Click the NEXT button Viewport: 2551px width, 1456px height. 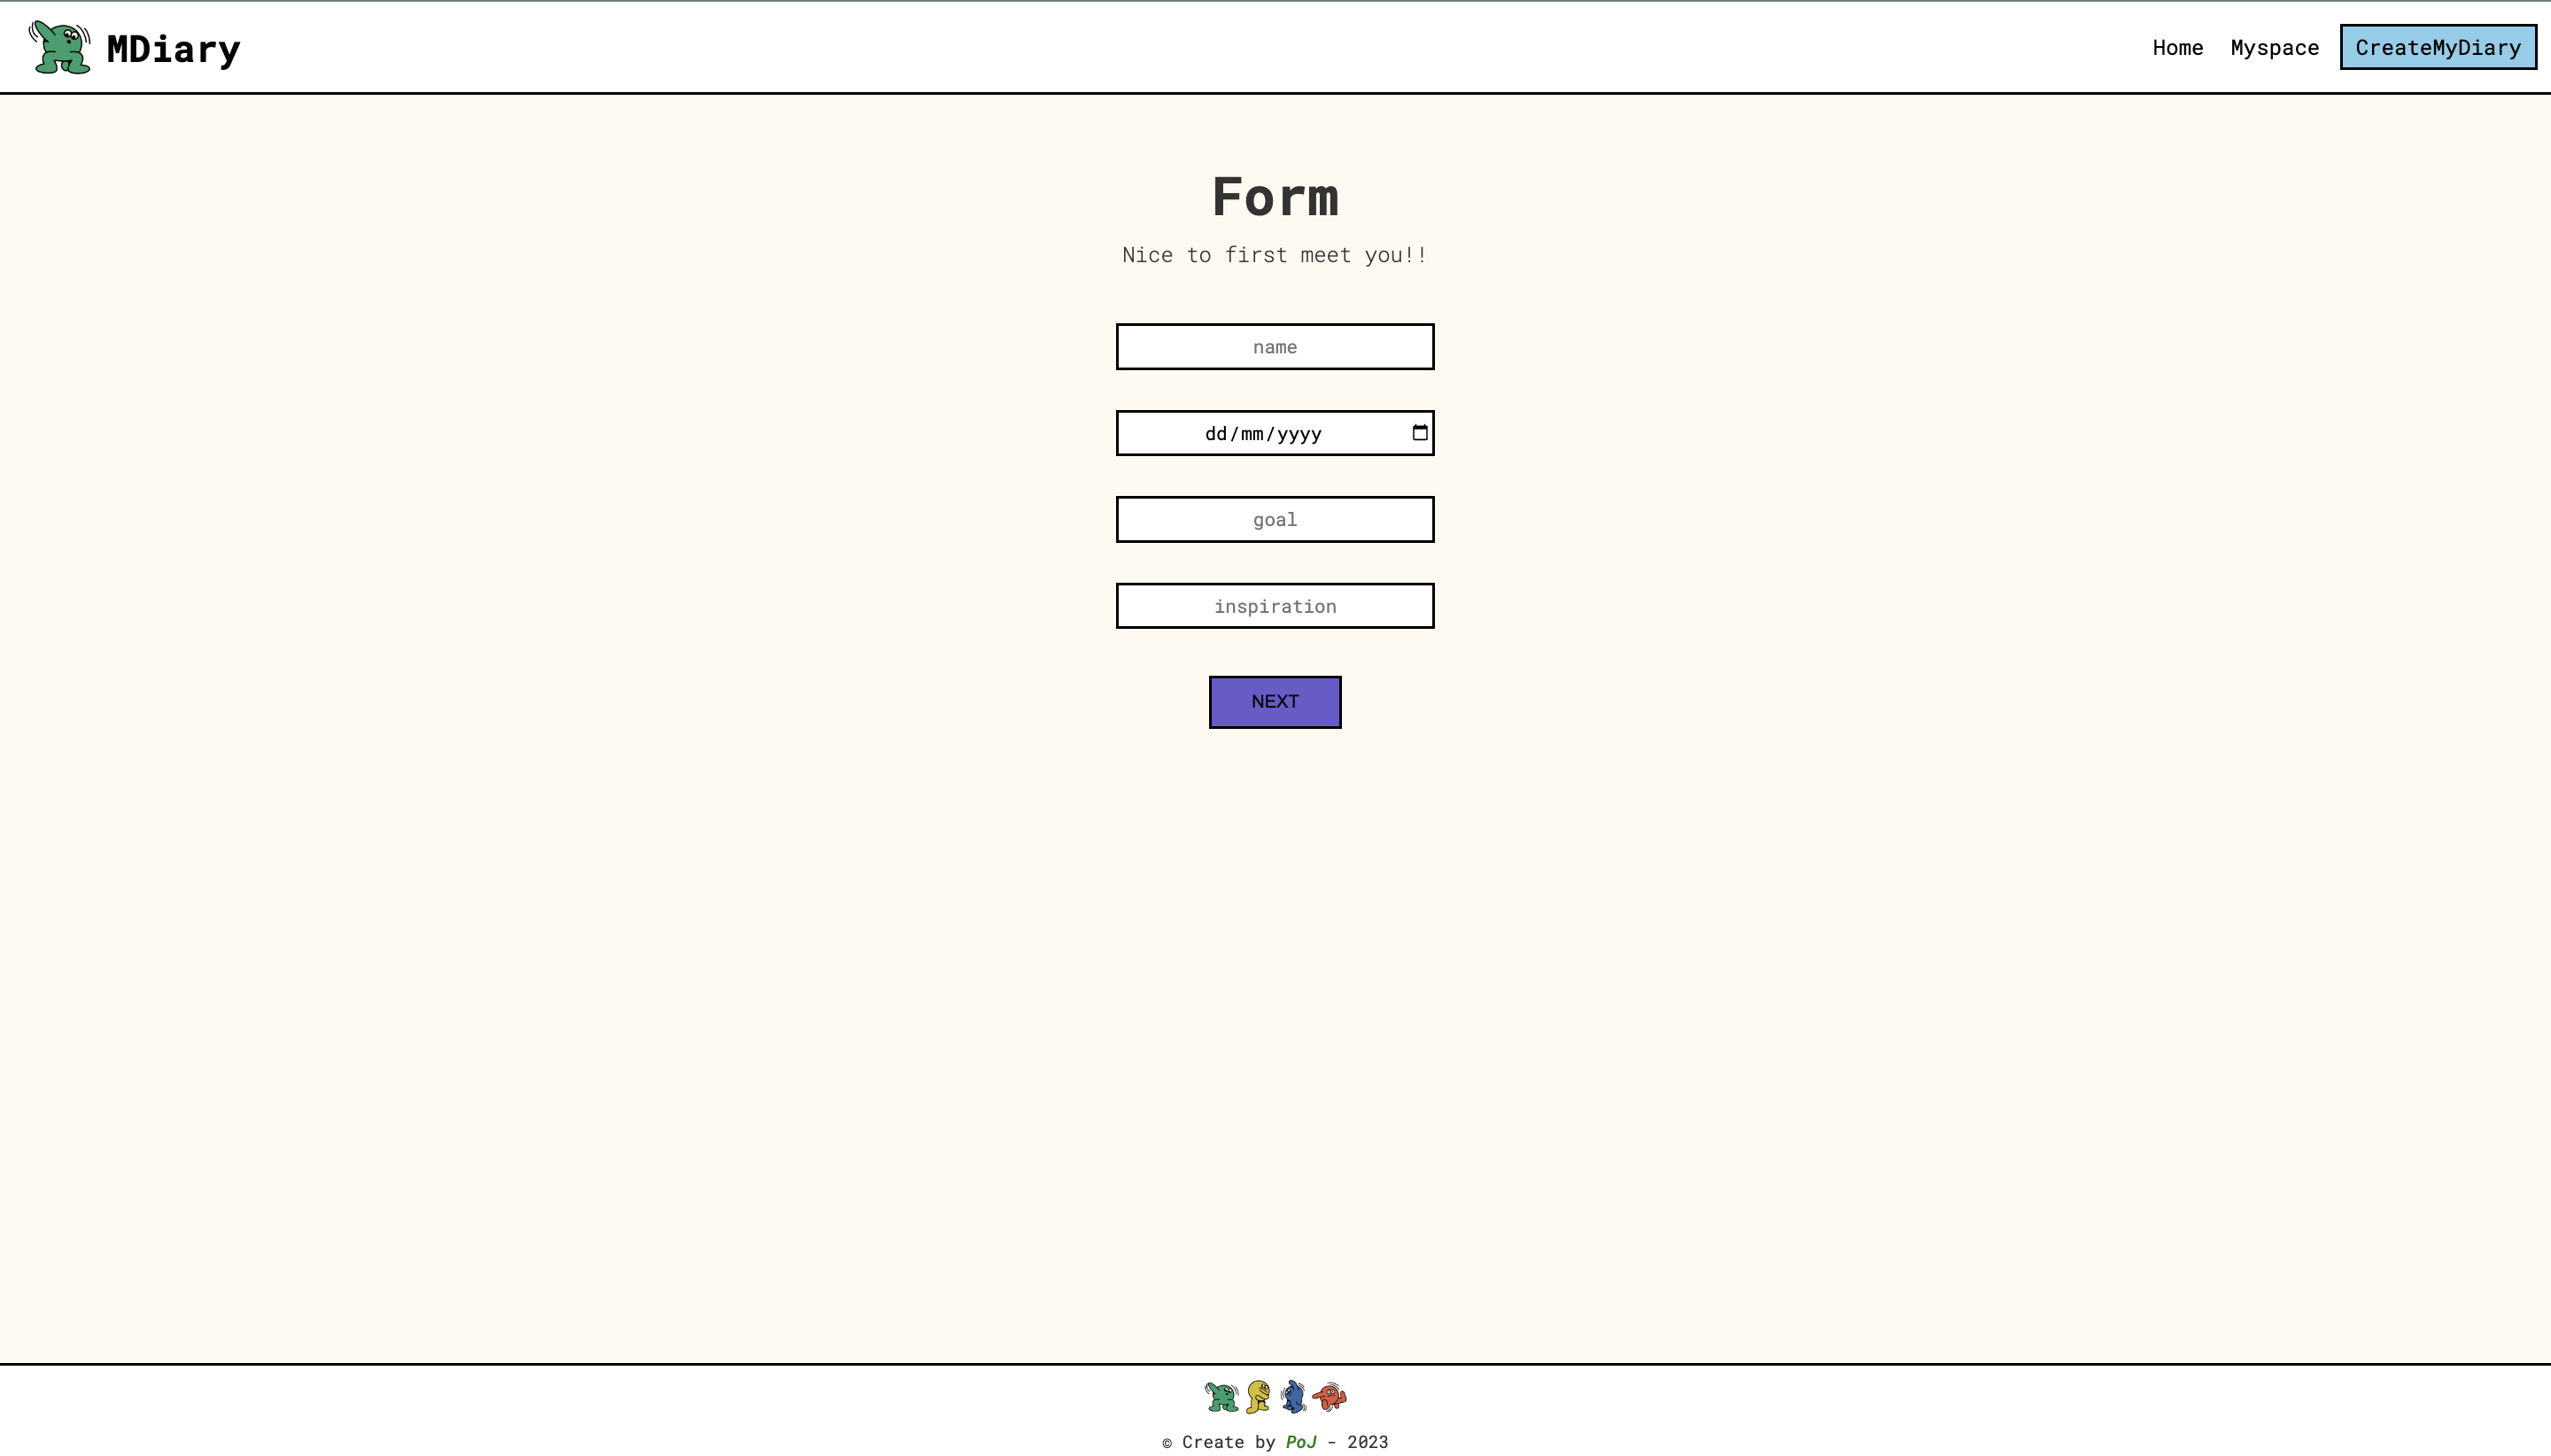[1274, 702]
